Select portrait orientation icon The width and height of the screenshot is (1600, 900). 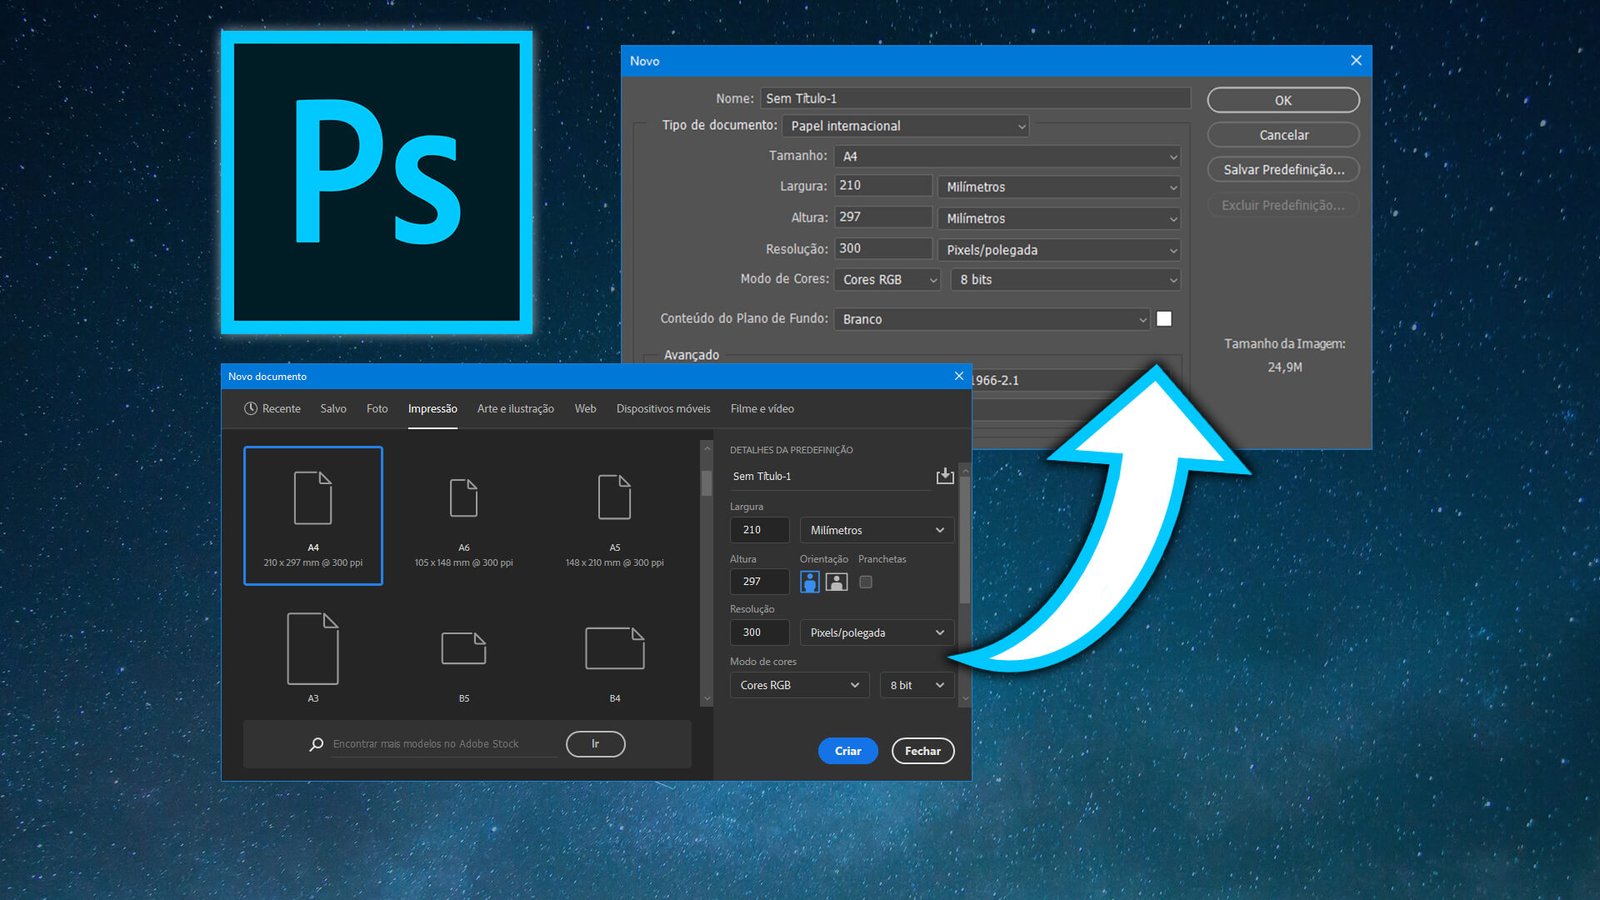click(x=810, y=581)
